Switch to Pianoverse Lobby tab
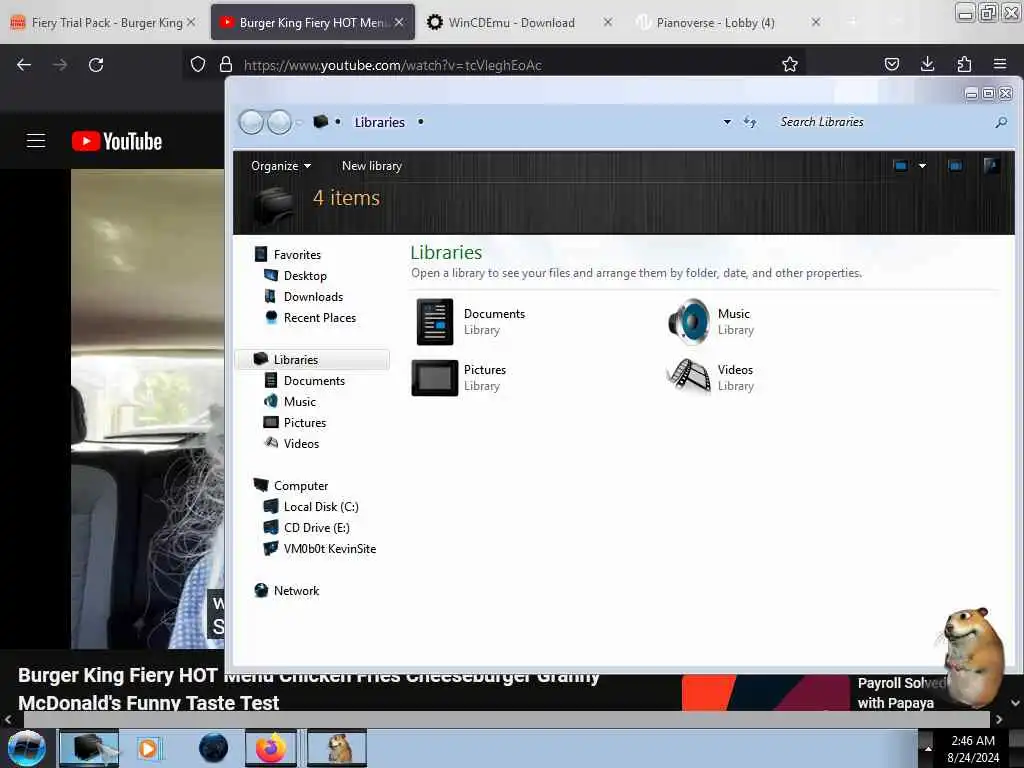This screenshot has width=1024, height=768. (x=715, y=23)
